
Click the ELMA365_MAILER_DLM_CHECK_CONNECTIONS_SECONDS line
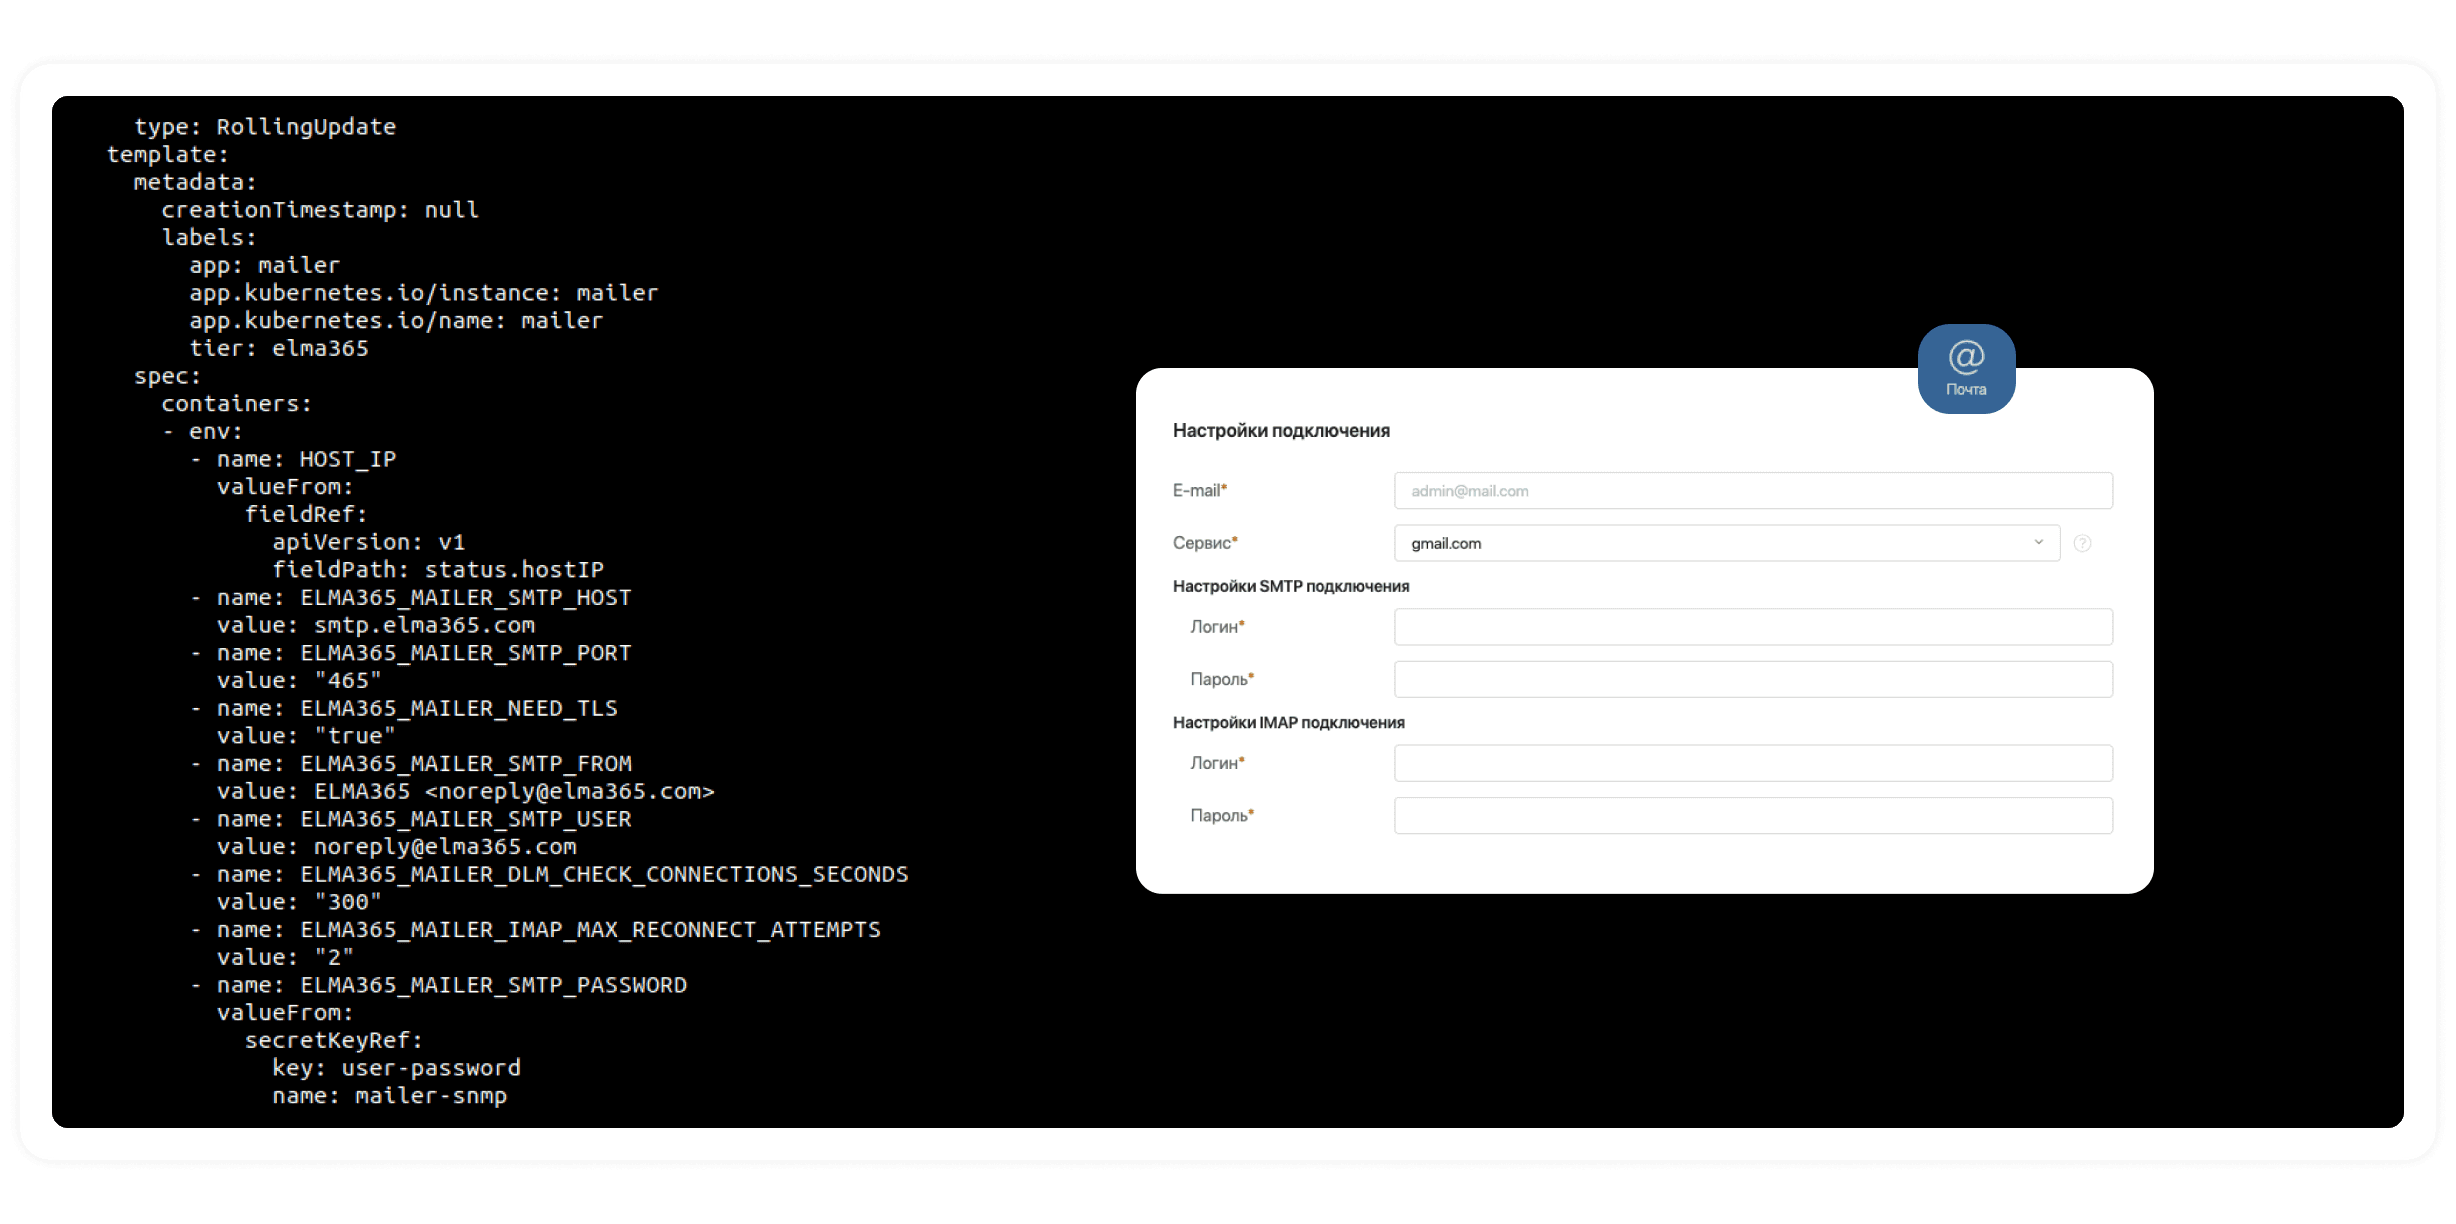[550, 874]
